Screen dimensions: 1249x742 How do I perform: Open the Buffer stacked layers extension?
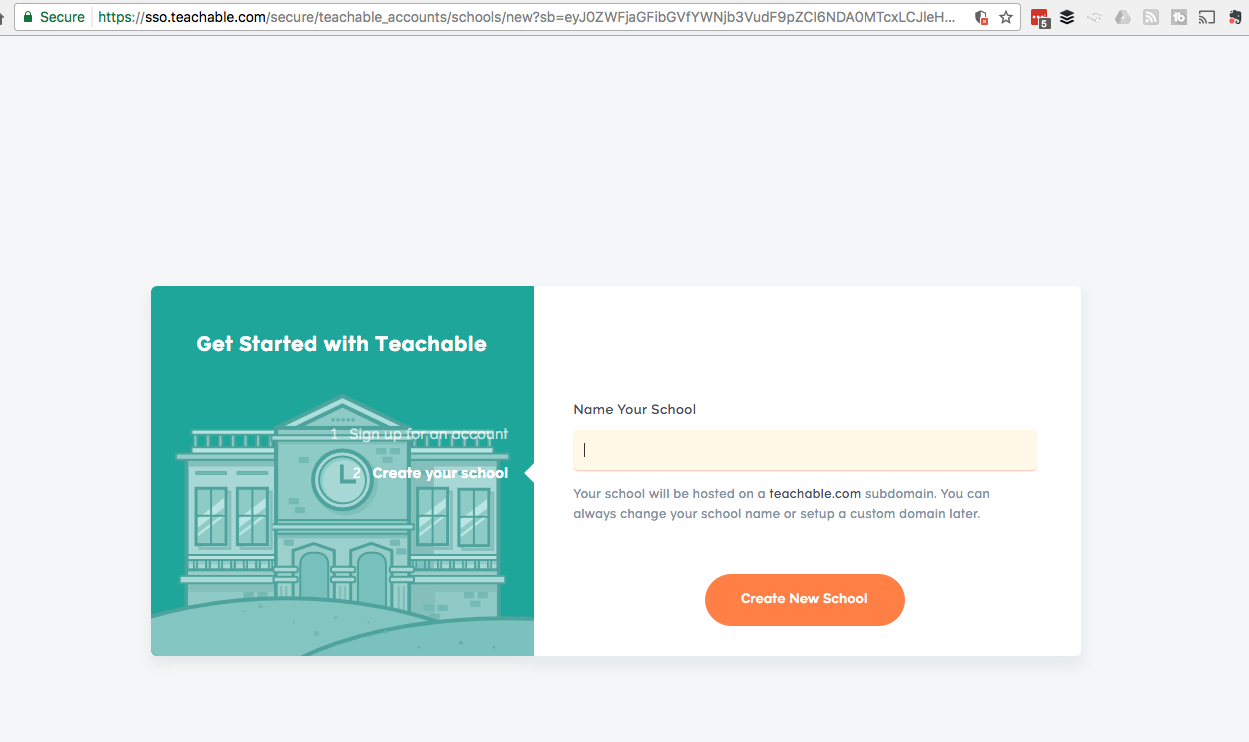(x=1067, y=17)
